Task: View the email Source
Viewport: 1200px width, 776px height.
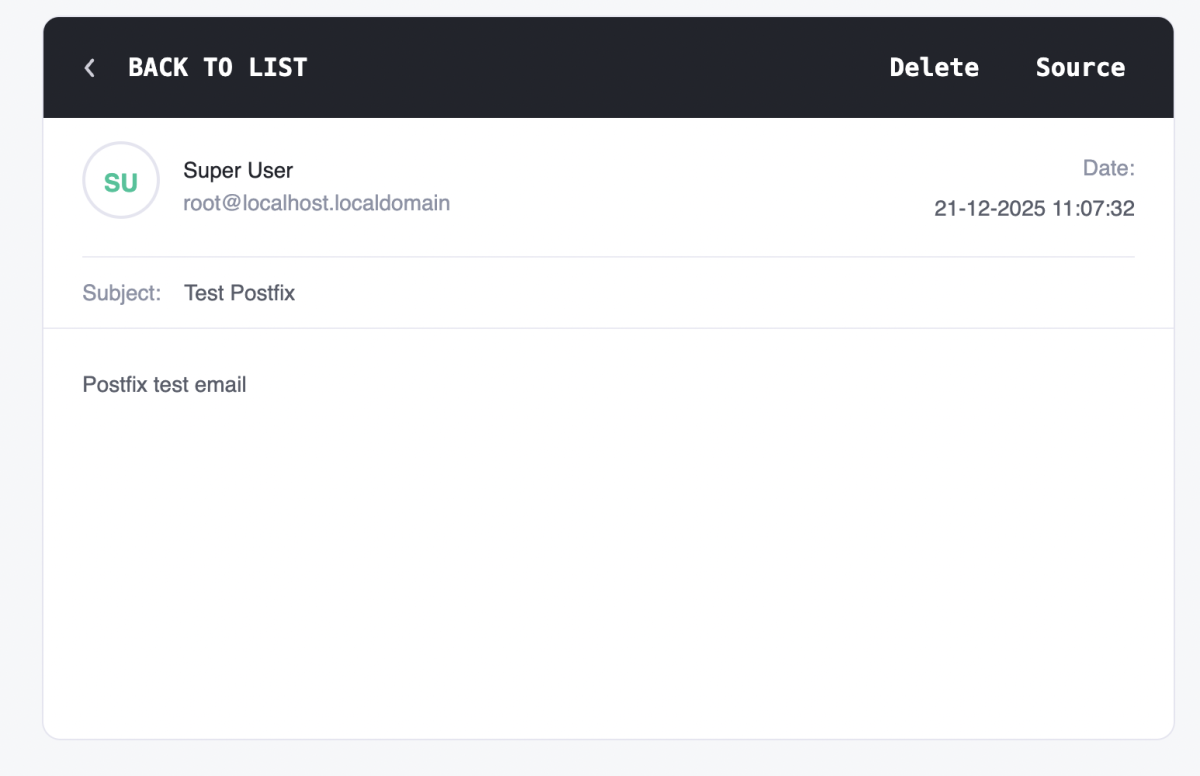Action: [1080, 68]
